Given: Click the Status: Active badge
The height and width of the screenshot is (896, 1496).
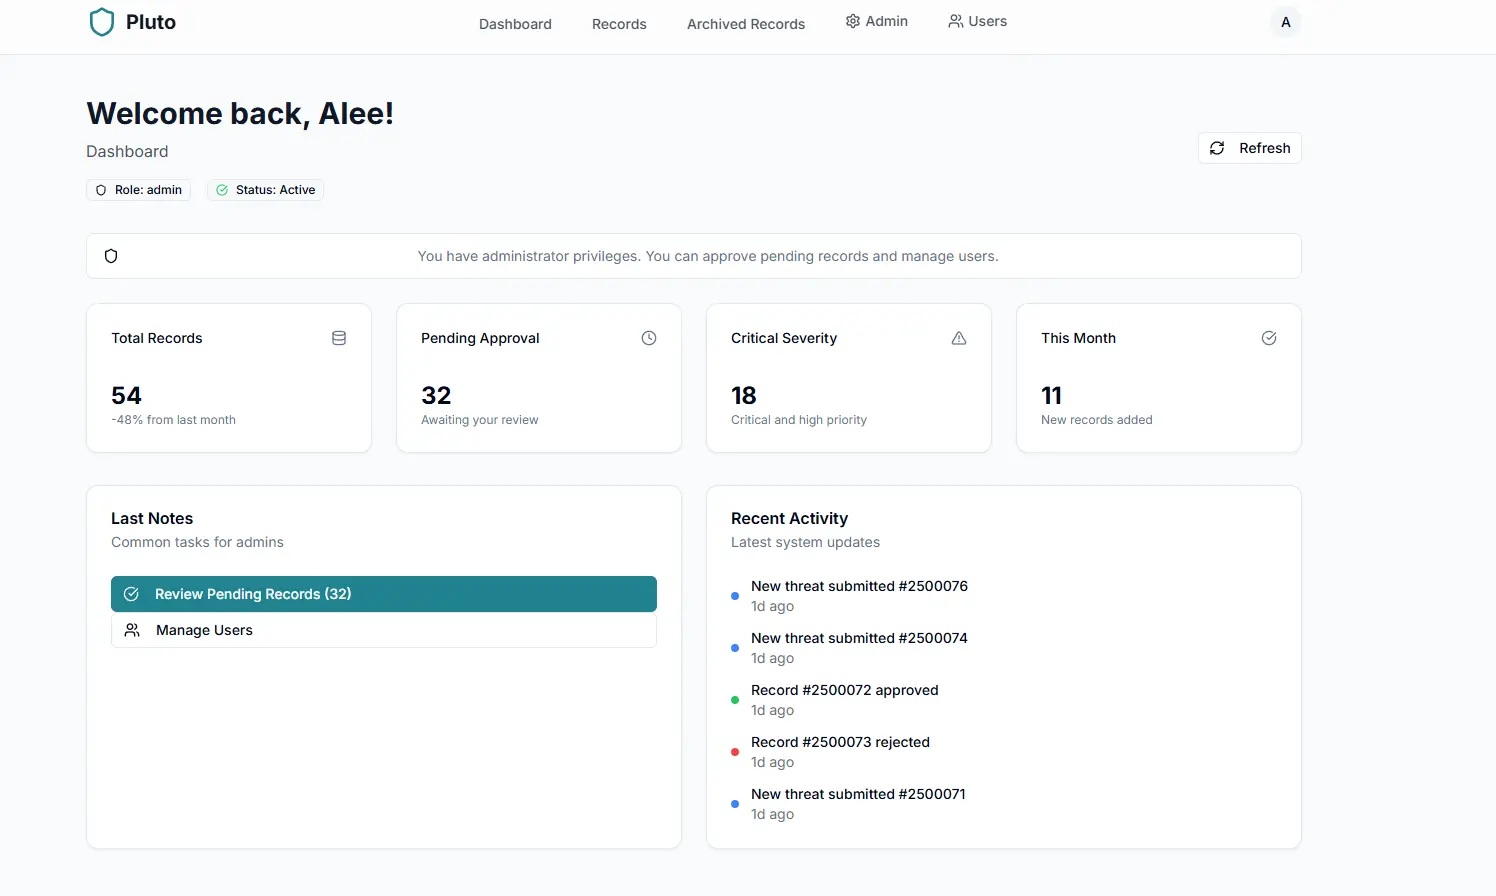Looking at the screenshot, I should pos(265,189).
